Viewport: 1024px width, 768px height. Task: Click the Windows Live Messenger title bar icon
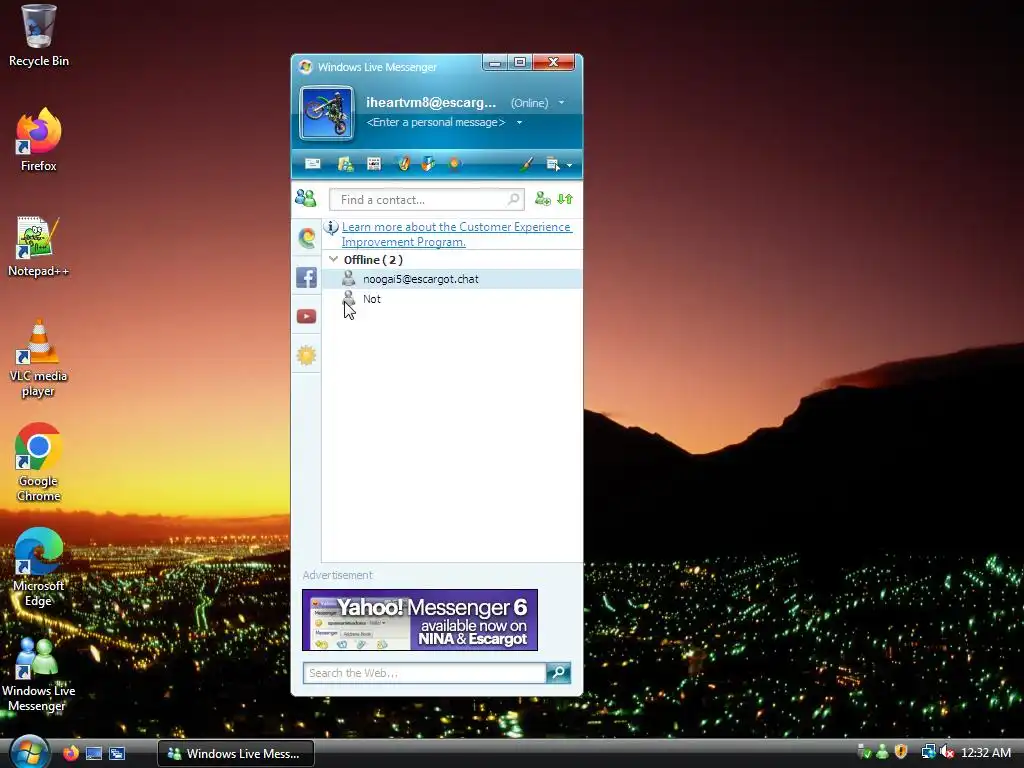[x=305, y=67]
